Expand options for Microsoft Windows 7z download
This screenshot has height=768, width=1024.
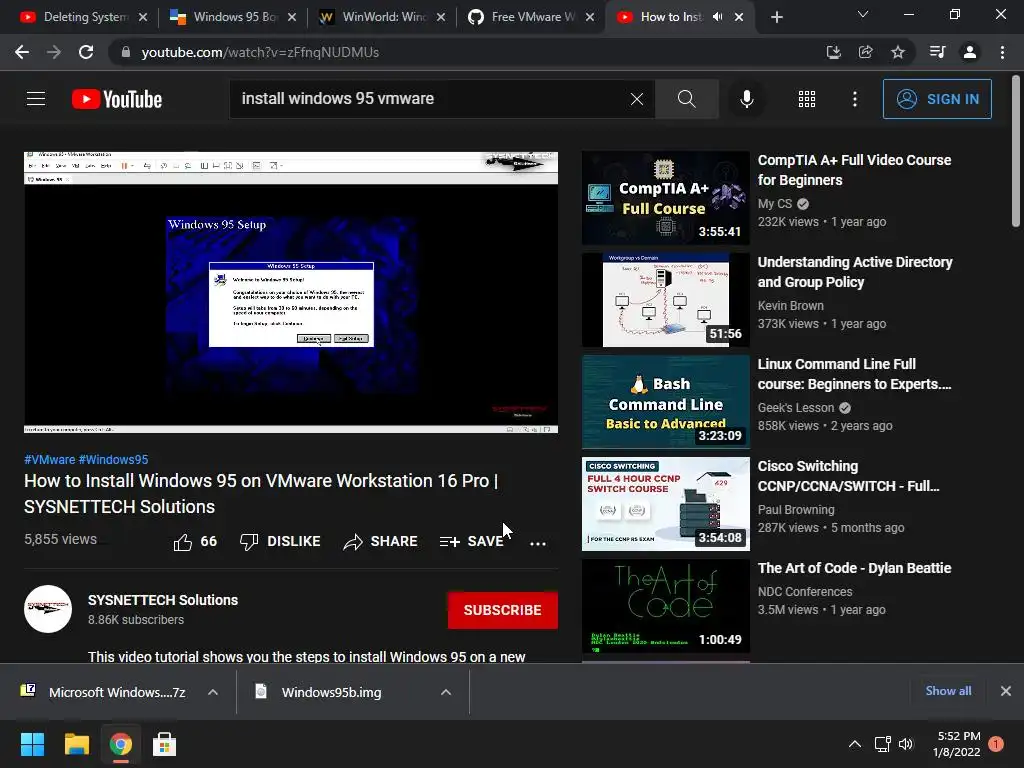[x=213, y=692]
